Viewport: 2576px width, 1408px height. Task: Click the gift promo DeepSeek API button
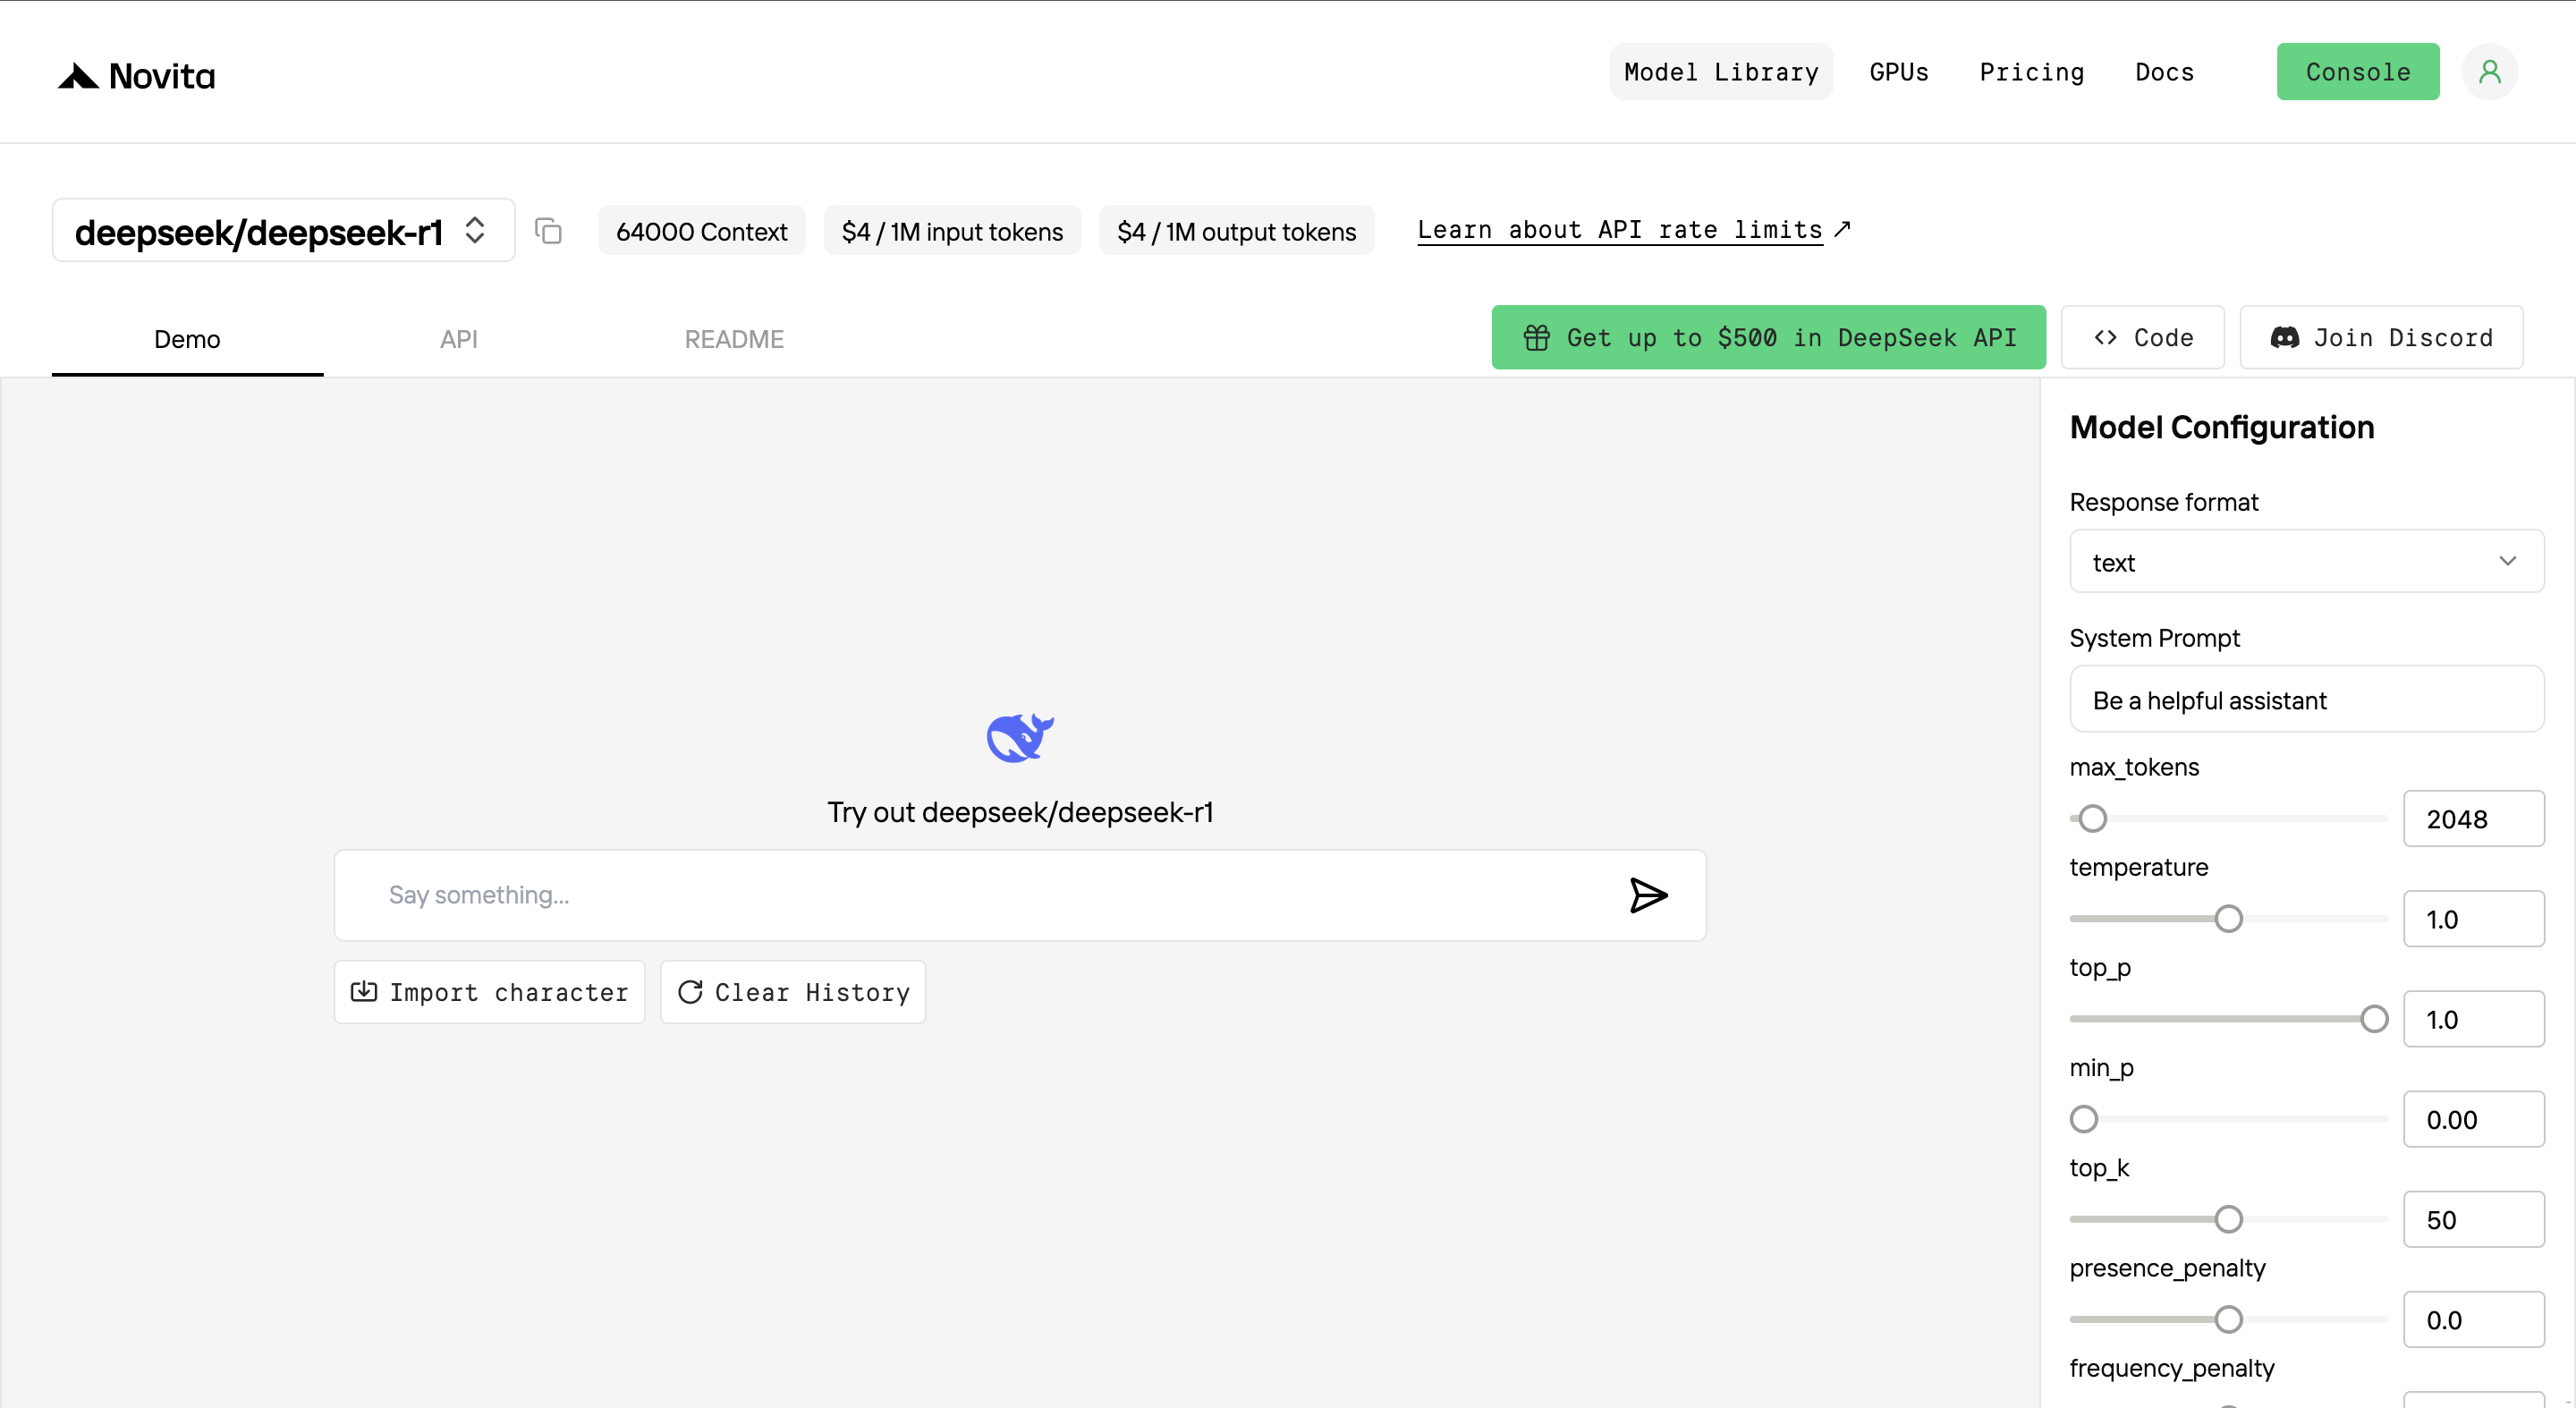1768,338
